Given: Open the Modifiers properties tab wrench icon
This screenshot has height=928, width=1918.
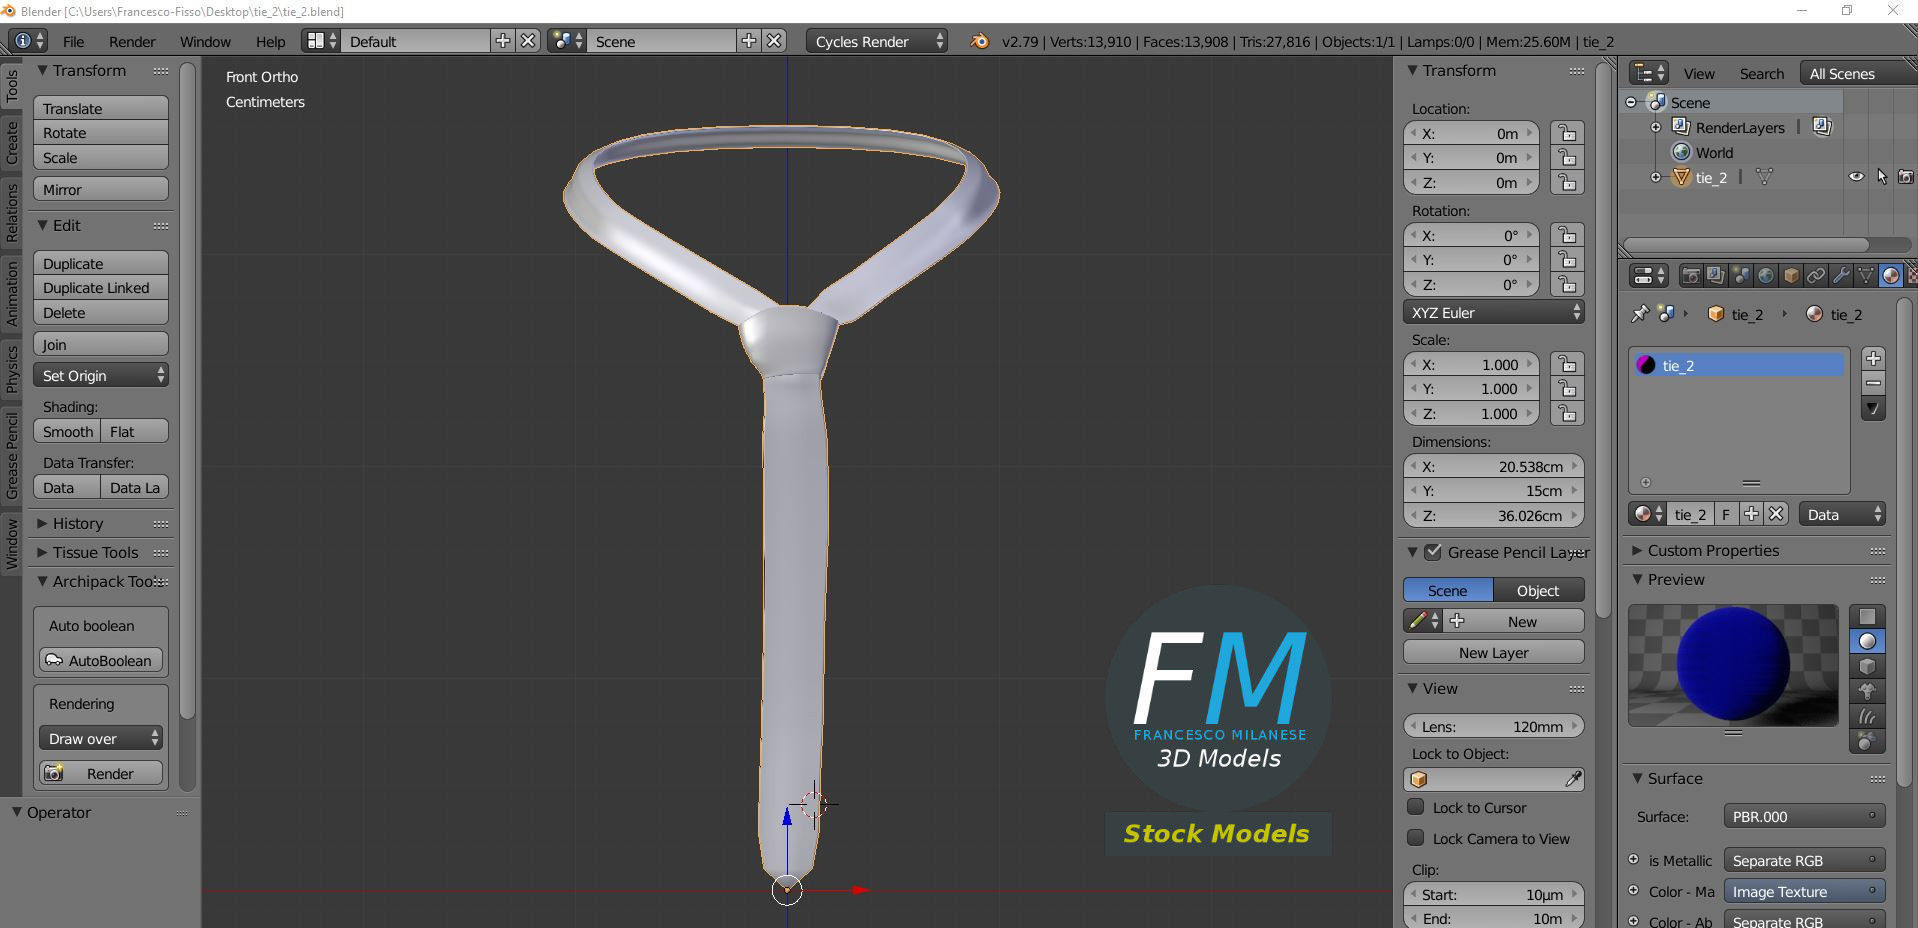Looking at the screenshot, I should [x=1841, y=276].
